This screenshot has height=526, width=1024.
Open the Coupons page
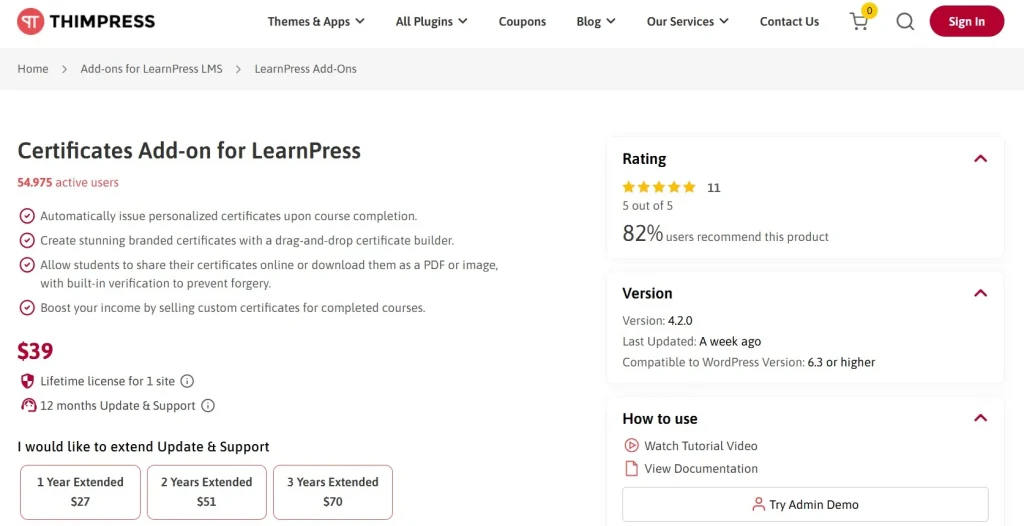522,22
